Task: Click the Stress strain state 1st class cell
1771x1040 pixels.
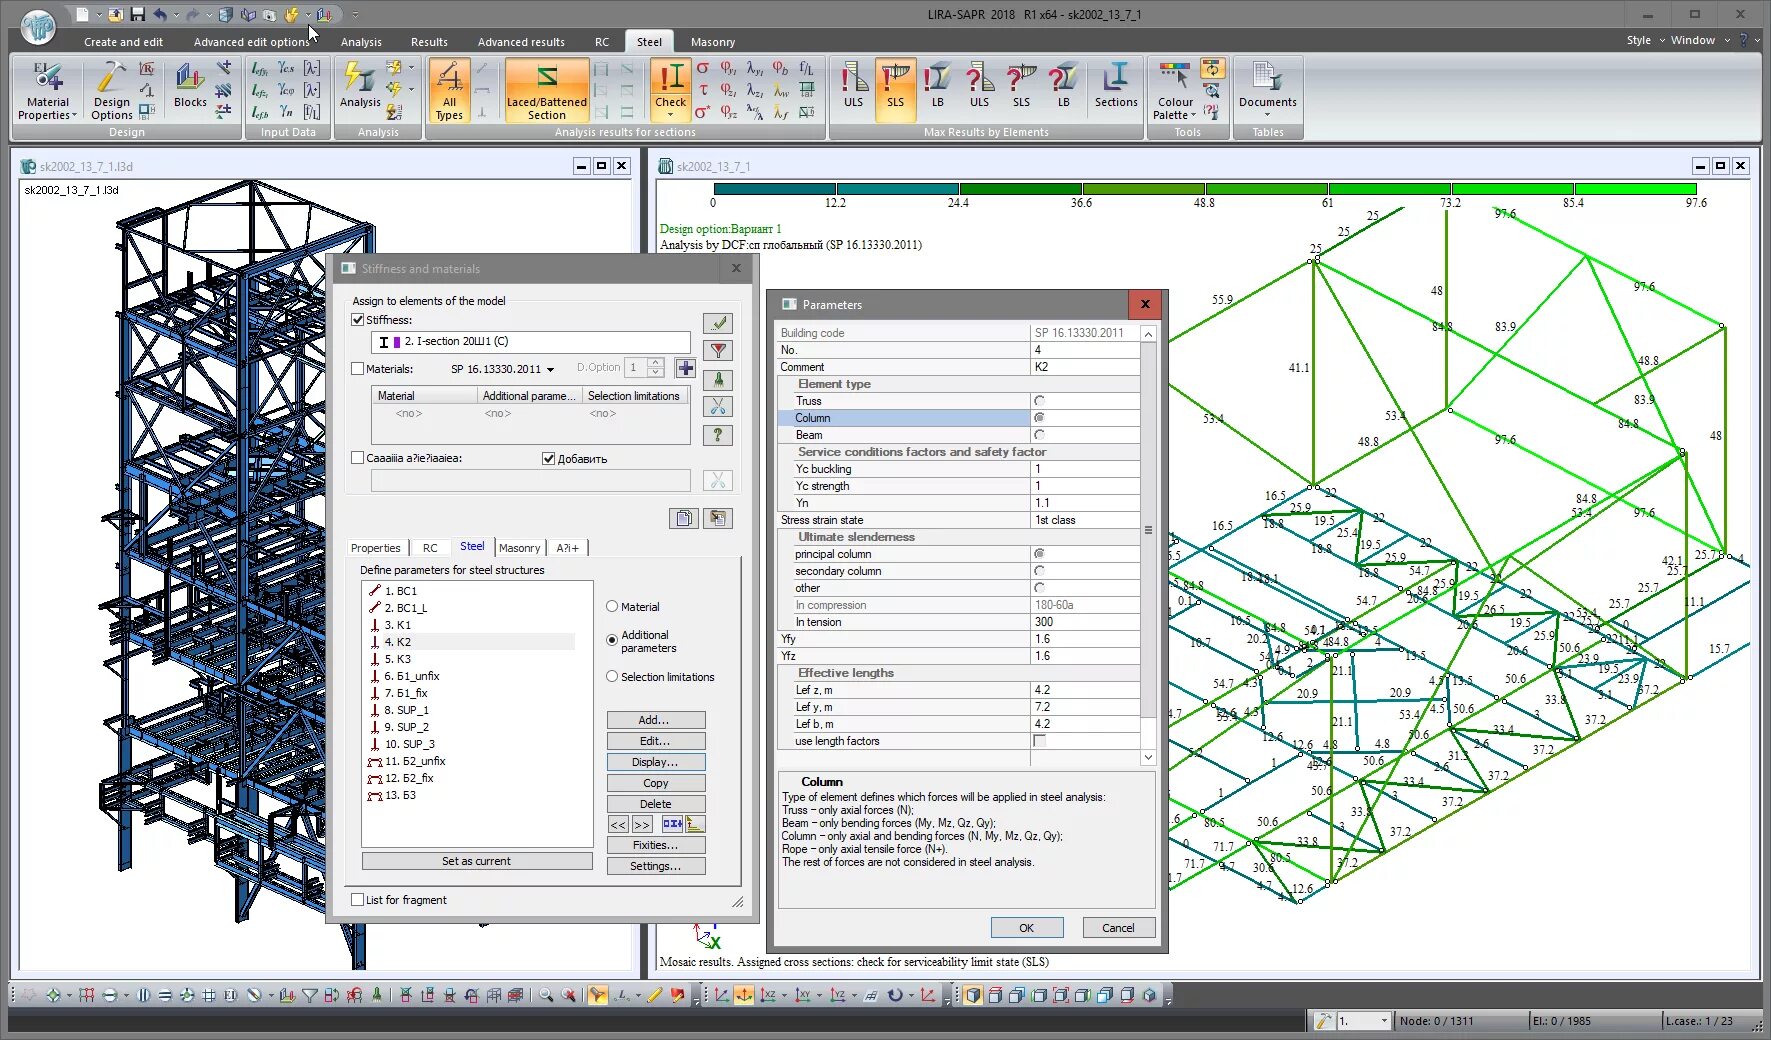Action: pyautogui.click(x=1084, y=520)
